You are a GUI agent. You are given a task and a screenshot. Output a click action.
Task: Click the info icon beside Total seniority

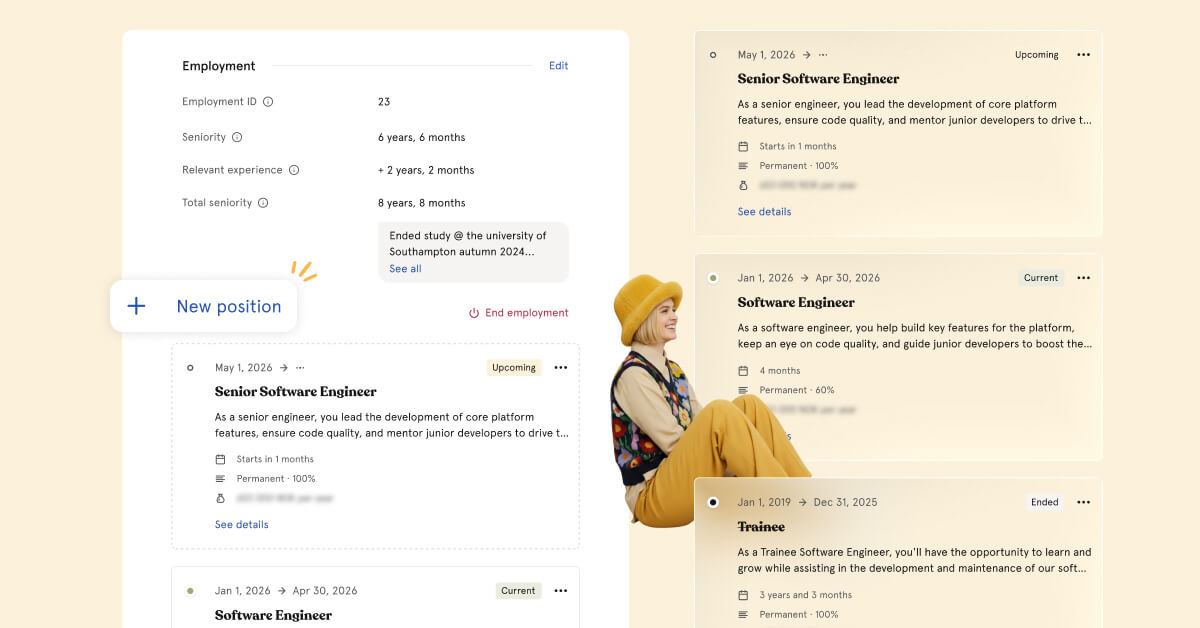(x=263, y=203)
